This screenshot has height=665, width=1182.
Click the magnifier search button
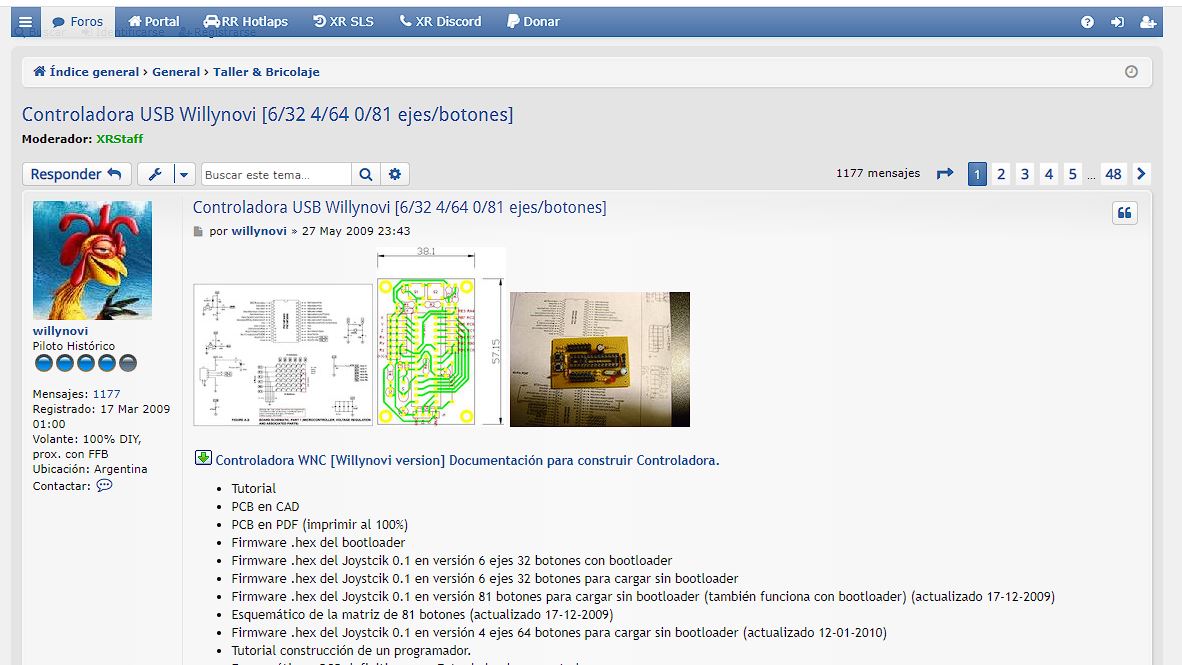pos(366,174)
